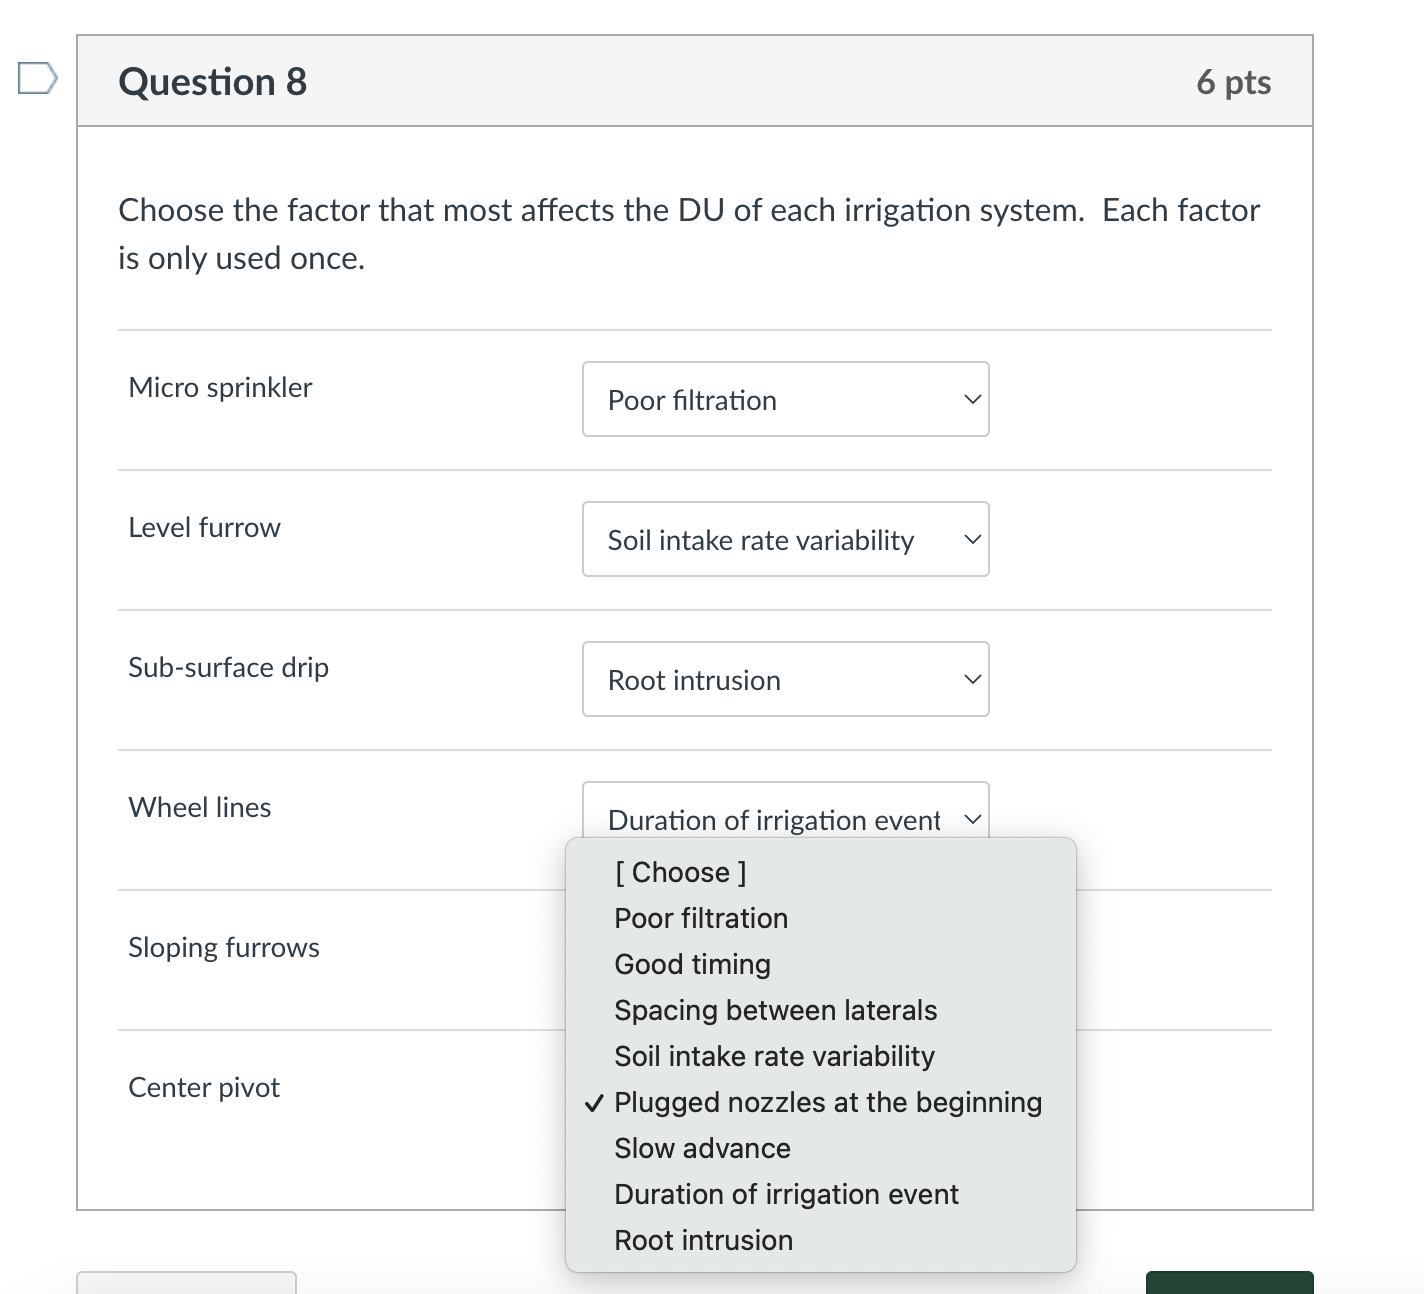Screen dimensions: 1424x1294
Task: Select the '[ Choose ]' placeholder option
Action: click(x=680, y=872)
